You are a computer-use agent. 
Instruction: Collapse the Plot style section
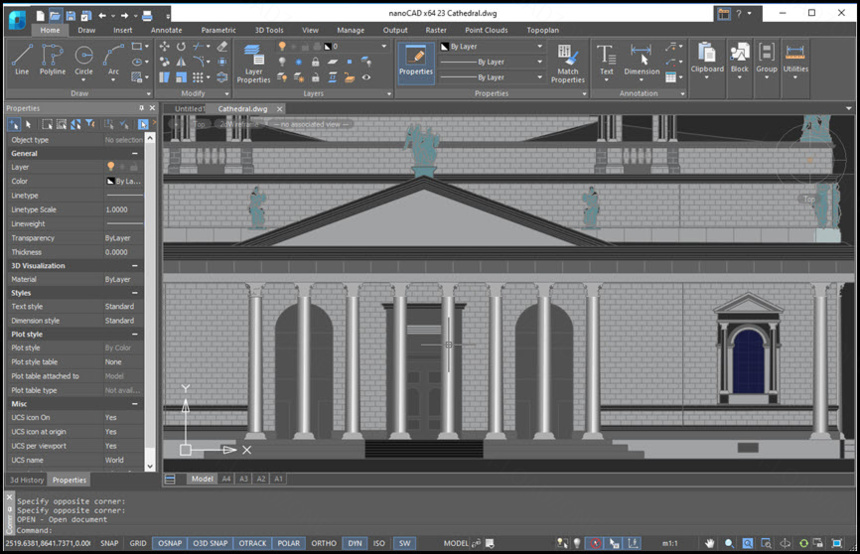point(134,334)
